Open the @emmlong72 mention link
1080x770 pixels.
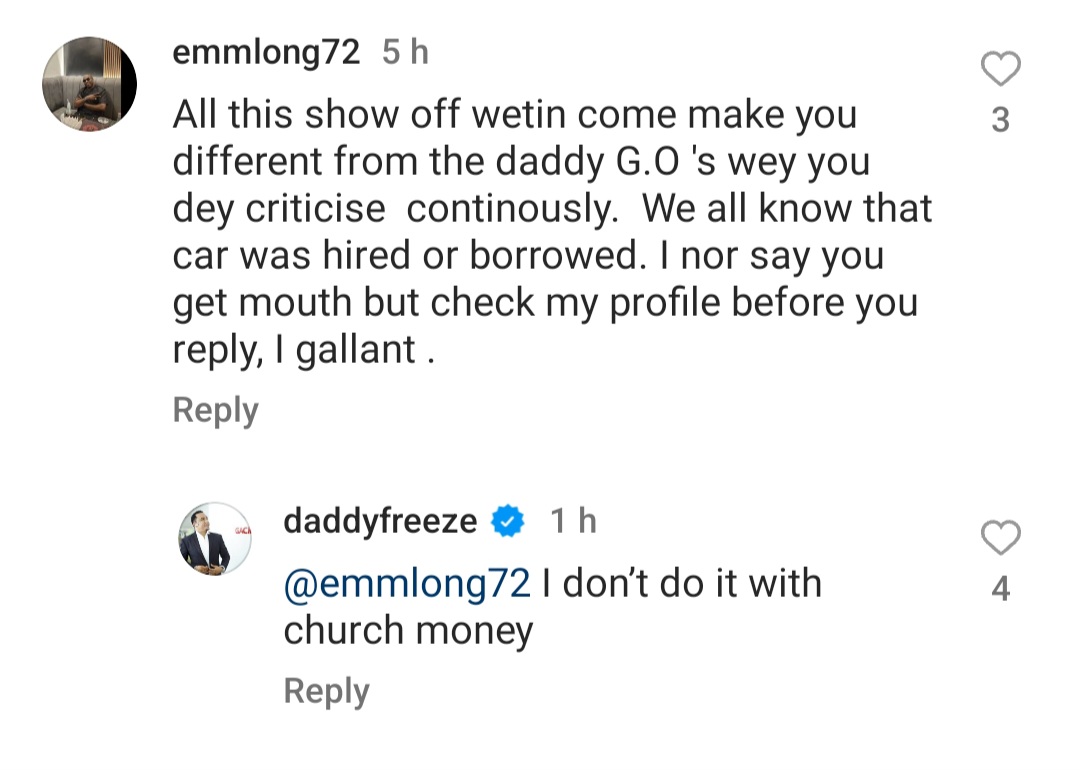coord(405,582)
